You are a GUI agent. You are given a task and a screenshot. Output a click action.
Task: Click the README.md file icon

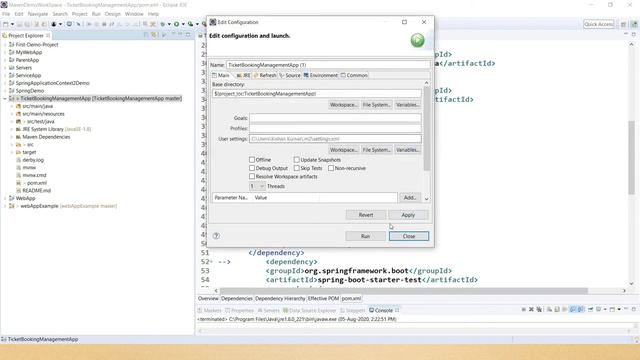click(x=18, y=191)
